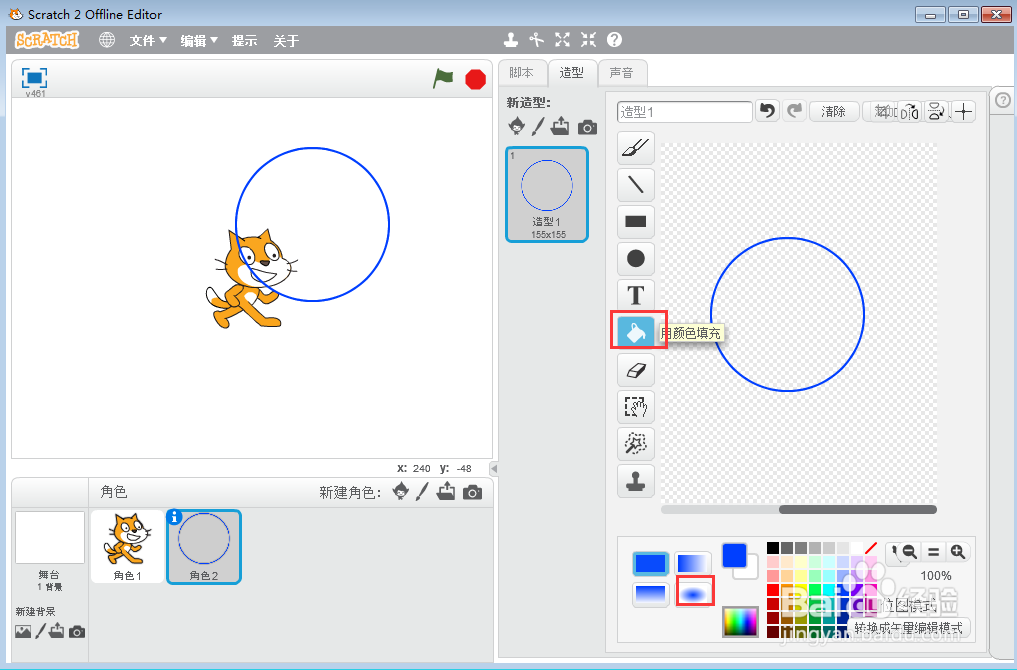Select the Duplicate stamp in top toolbar
This screenshot has width=1017, height=670.
[x=511, y=40]
